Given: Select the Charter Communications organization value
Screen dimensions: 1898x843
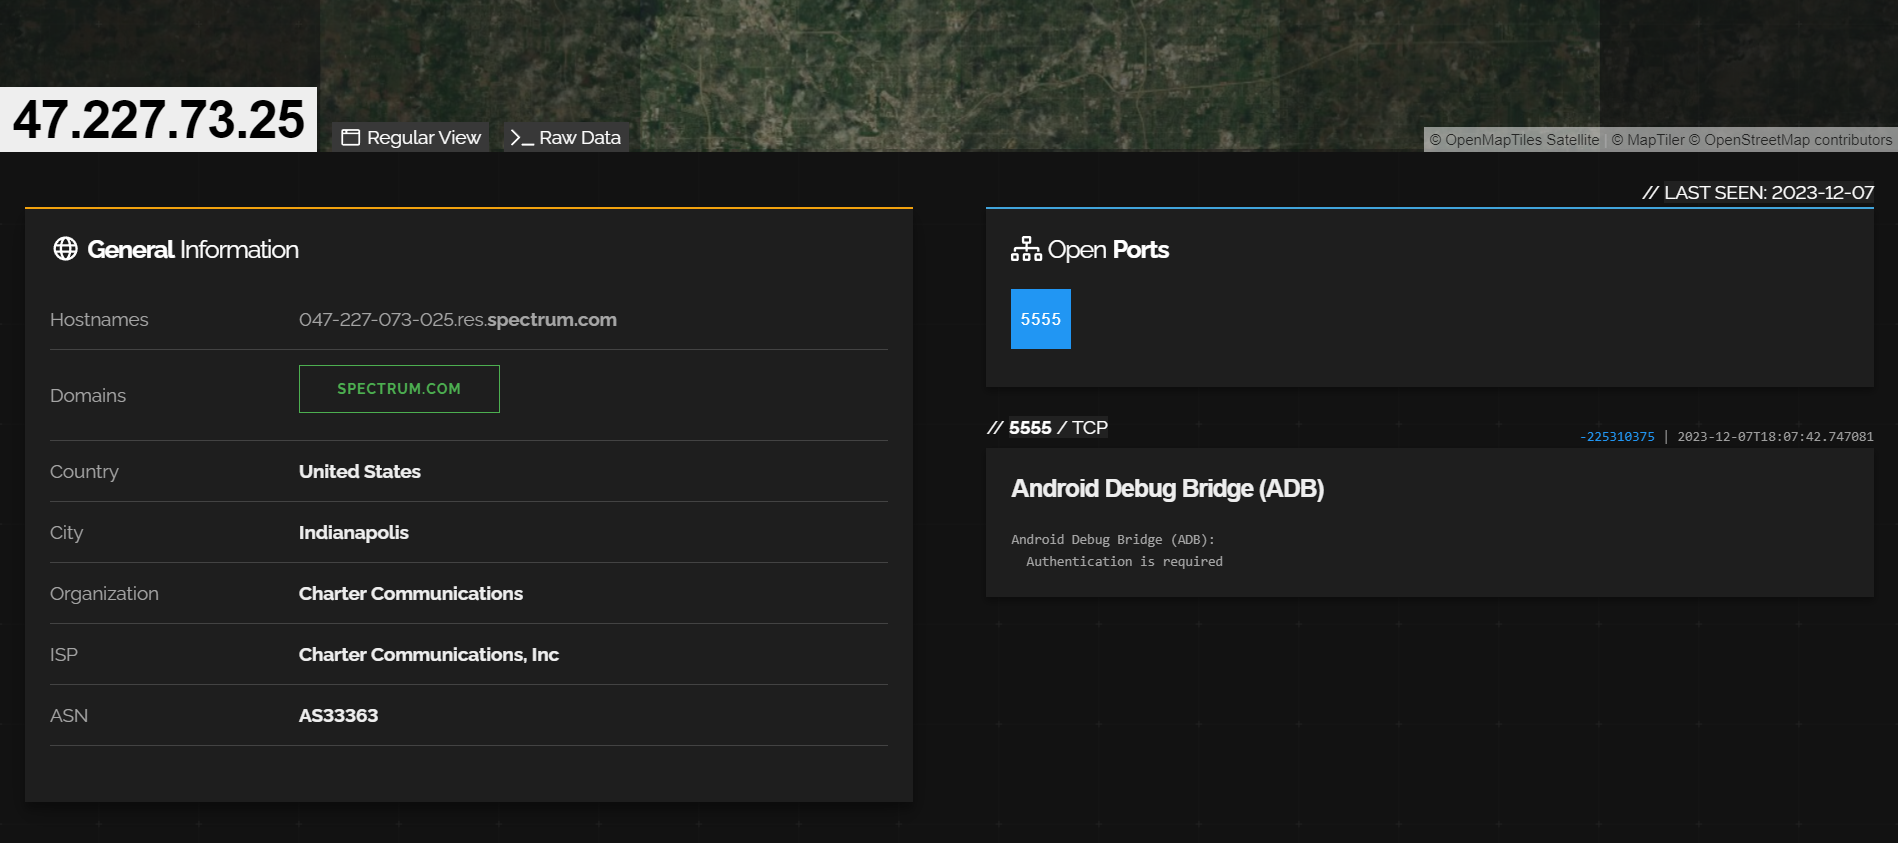Looking at the screenshot, I should point(410,594).
